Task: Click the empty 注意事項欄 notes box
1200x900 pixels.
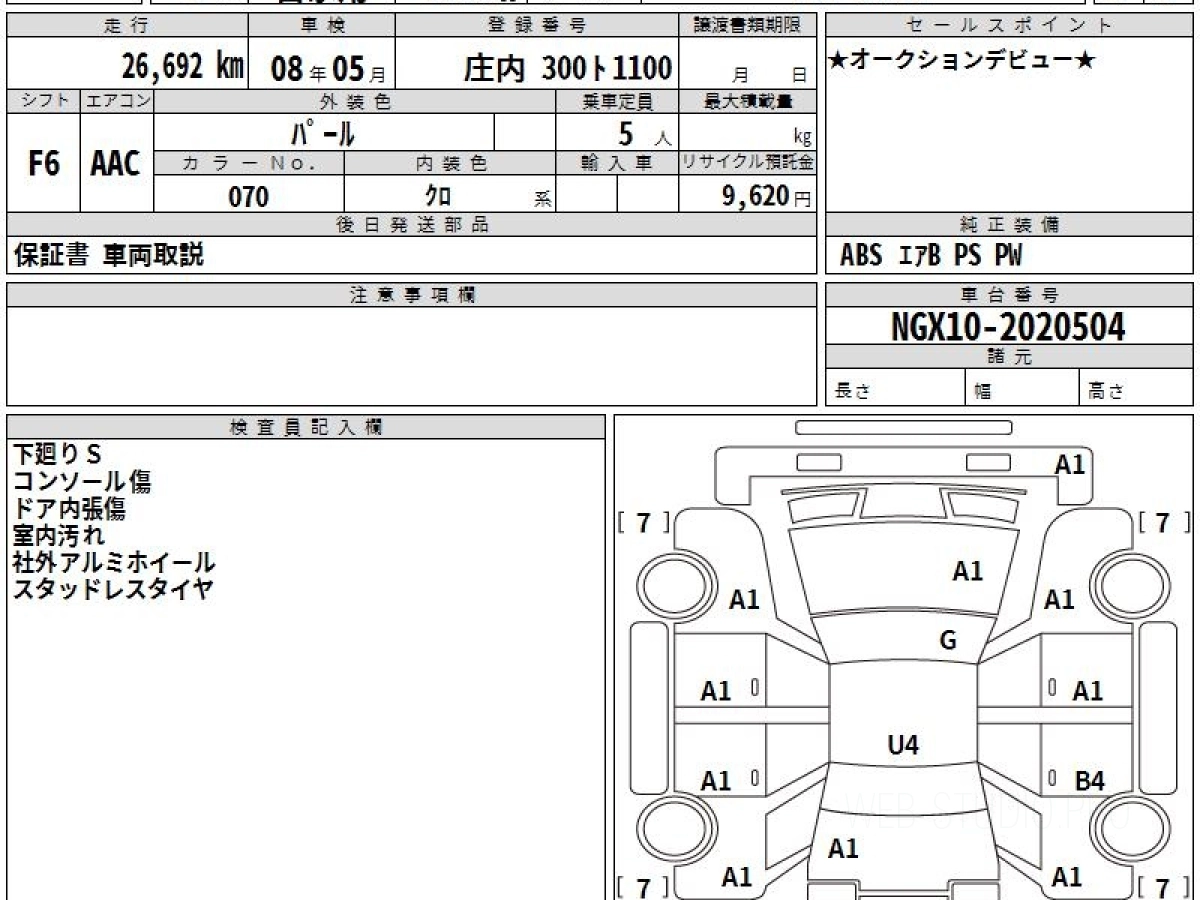Action: click(412, 356)
